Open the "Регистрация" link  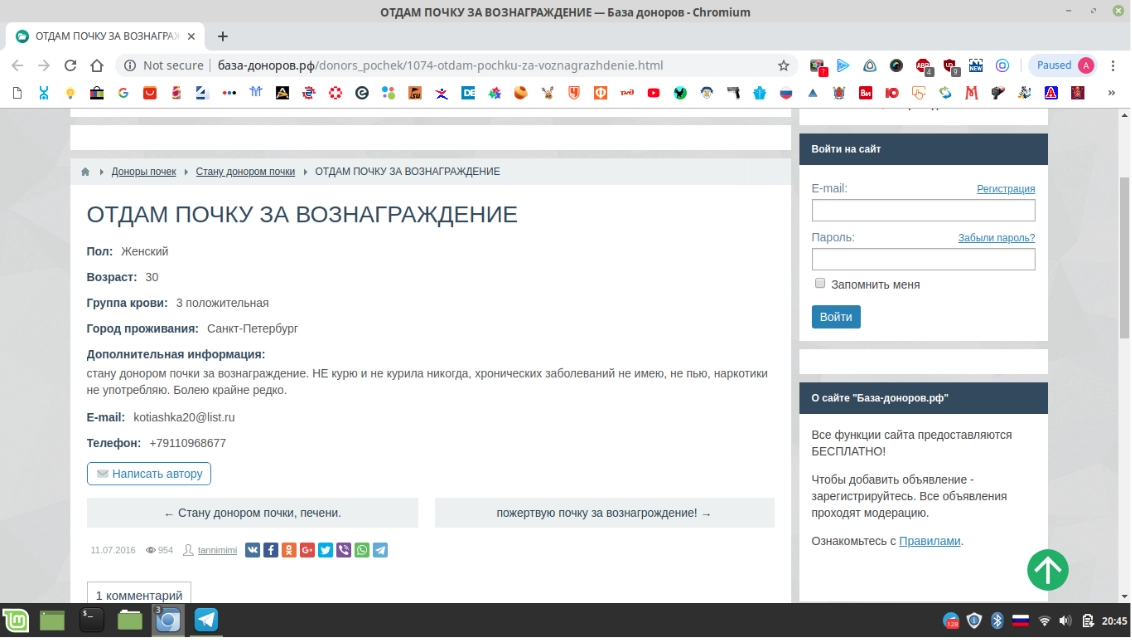point(1005,189)
